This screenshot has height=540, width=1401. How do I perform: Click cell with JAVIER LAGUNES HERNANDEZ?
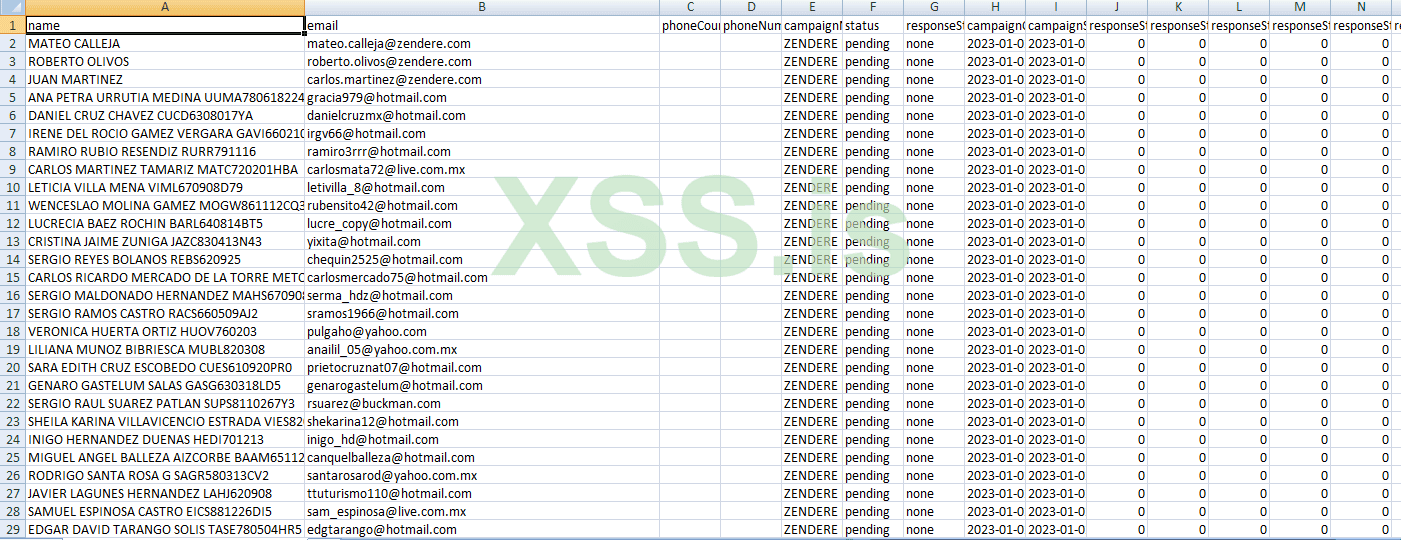click(x=165, y=493)
